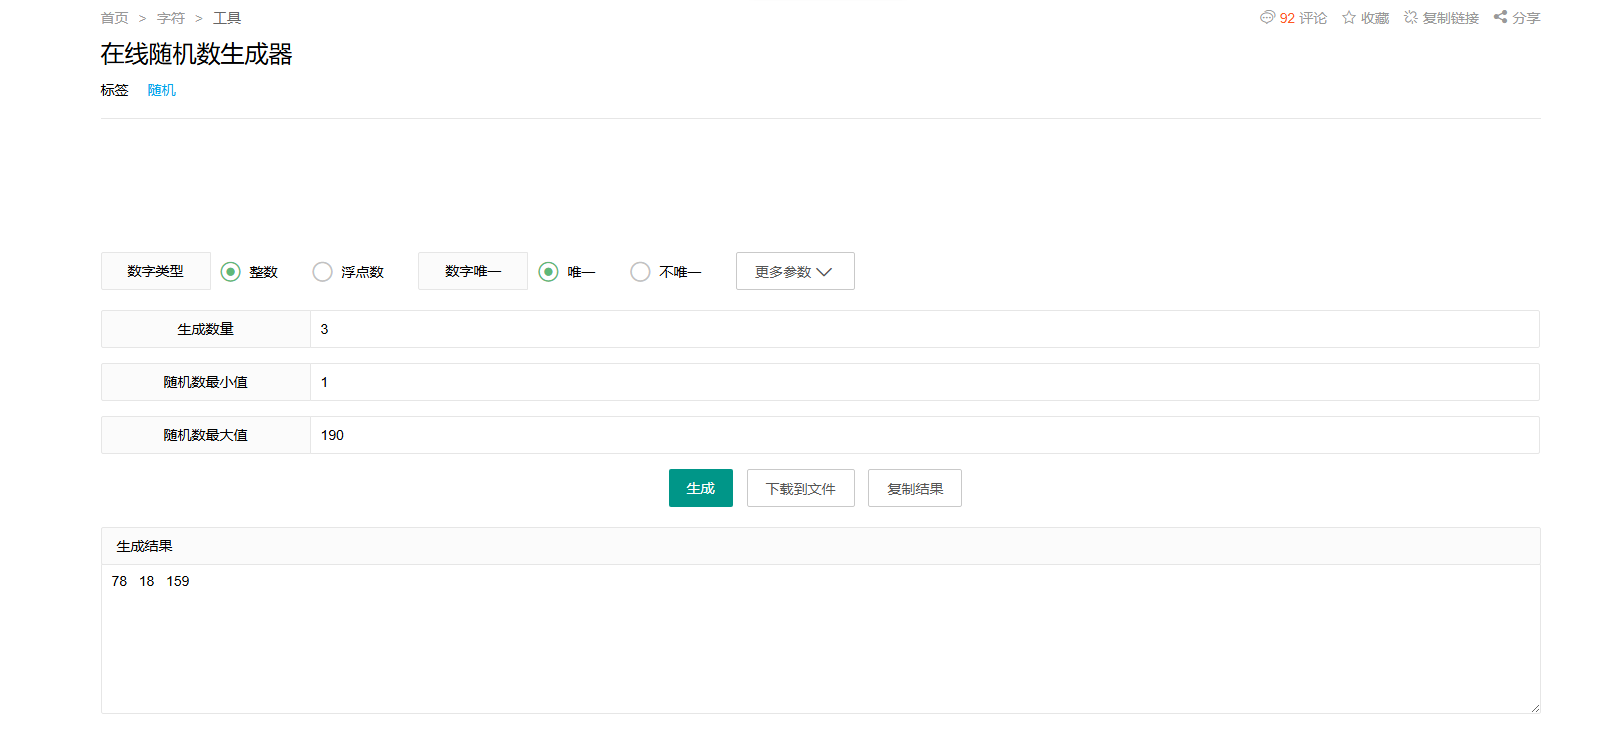Go to 字符 breadcrumb category

(171, 18)
